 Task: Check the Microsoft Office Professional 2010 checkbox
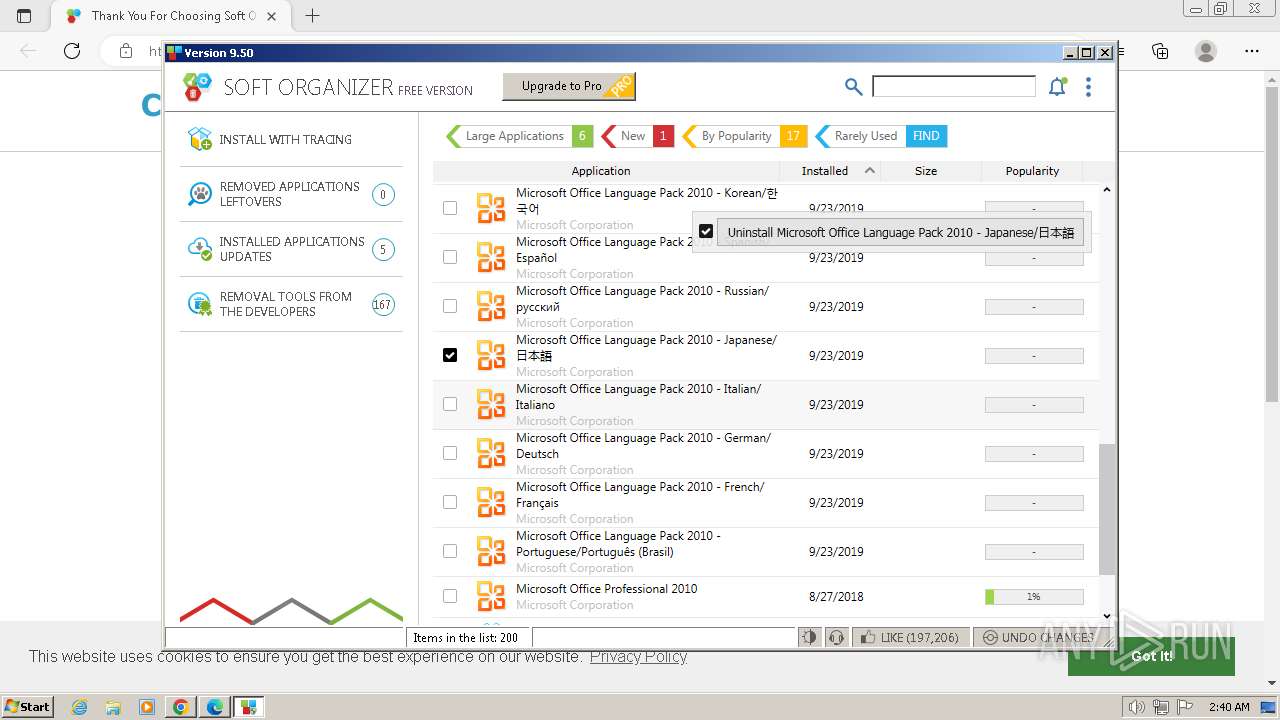450,596
